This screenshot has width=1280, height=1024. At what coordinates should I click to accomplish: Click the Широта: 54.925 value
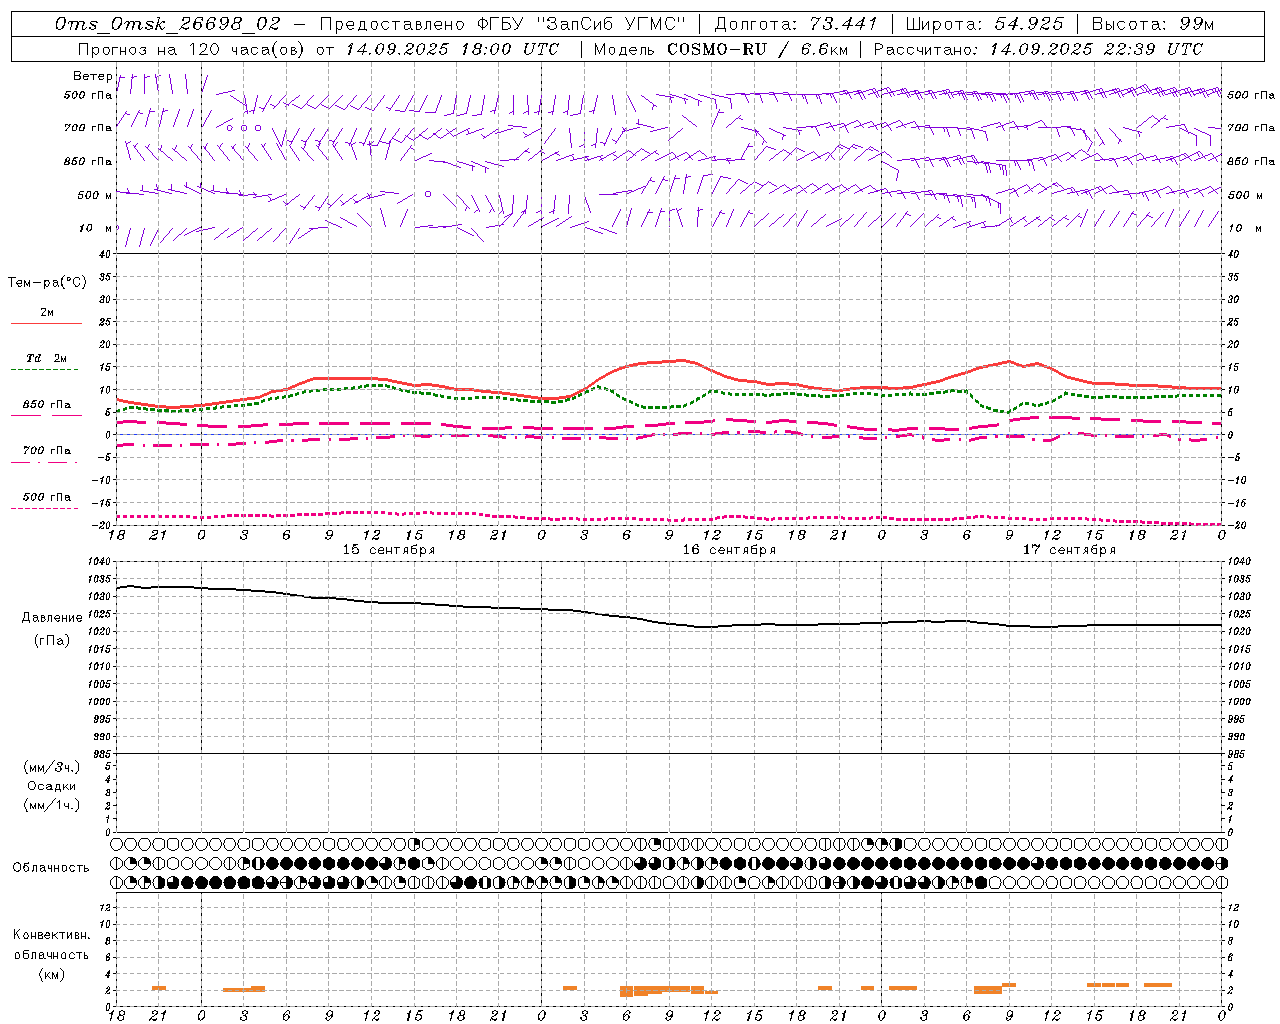tap(984, 23)
